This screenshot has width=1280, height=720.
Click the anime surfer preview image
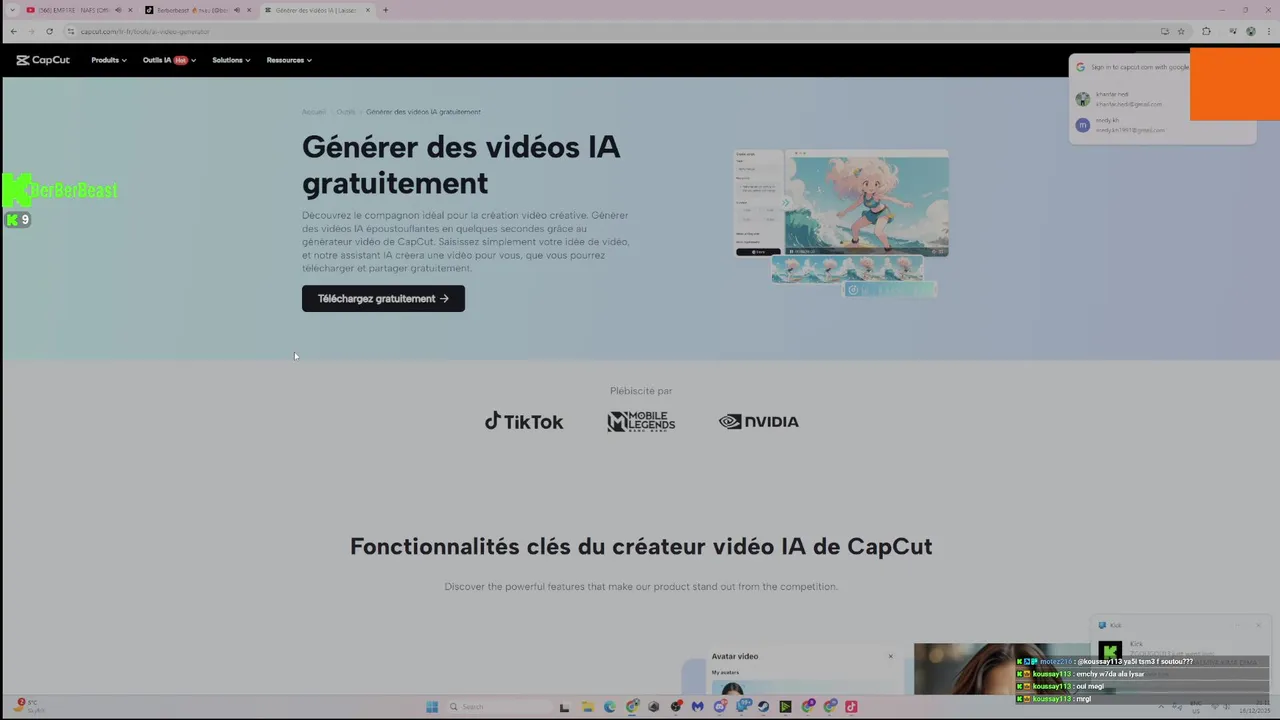coord(866,203)
